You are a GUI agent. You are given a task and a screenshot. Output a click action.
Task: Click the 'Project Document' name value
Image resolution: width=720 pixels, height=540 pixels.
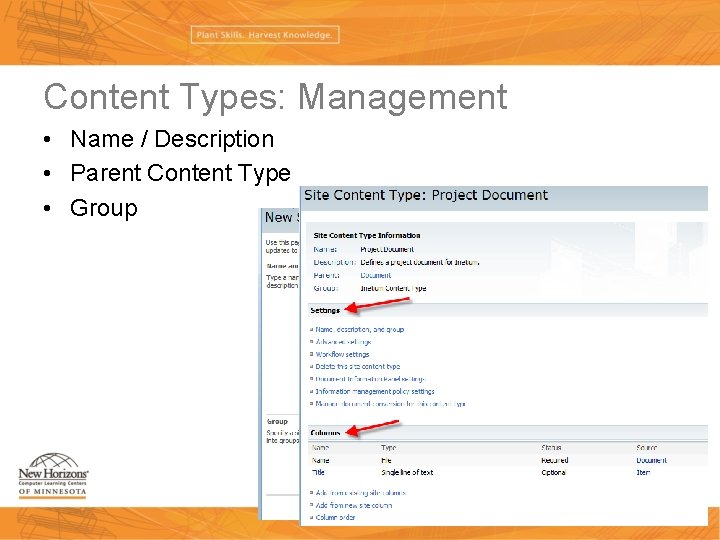pos(387,249)
